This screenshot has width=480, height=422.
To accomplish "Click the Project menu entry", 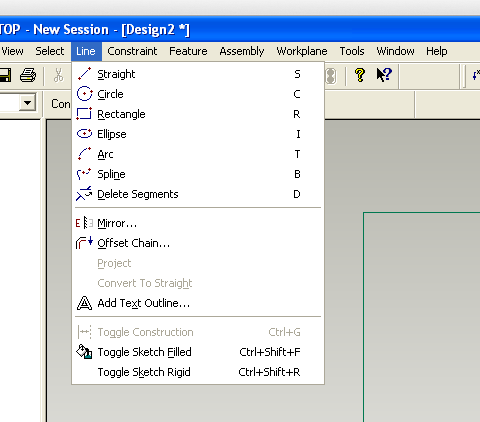I will click(x=198, y=263).
